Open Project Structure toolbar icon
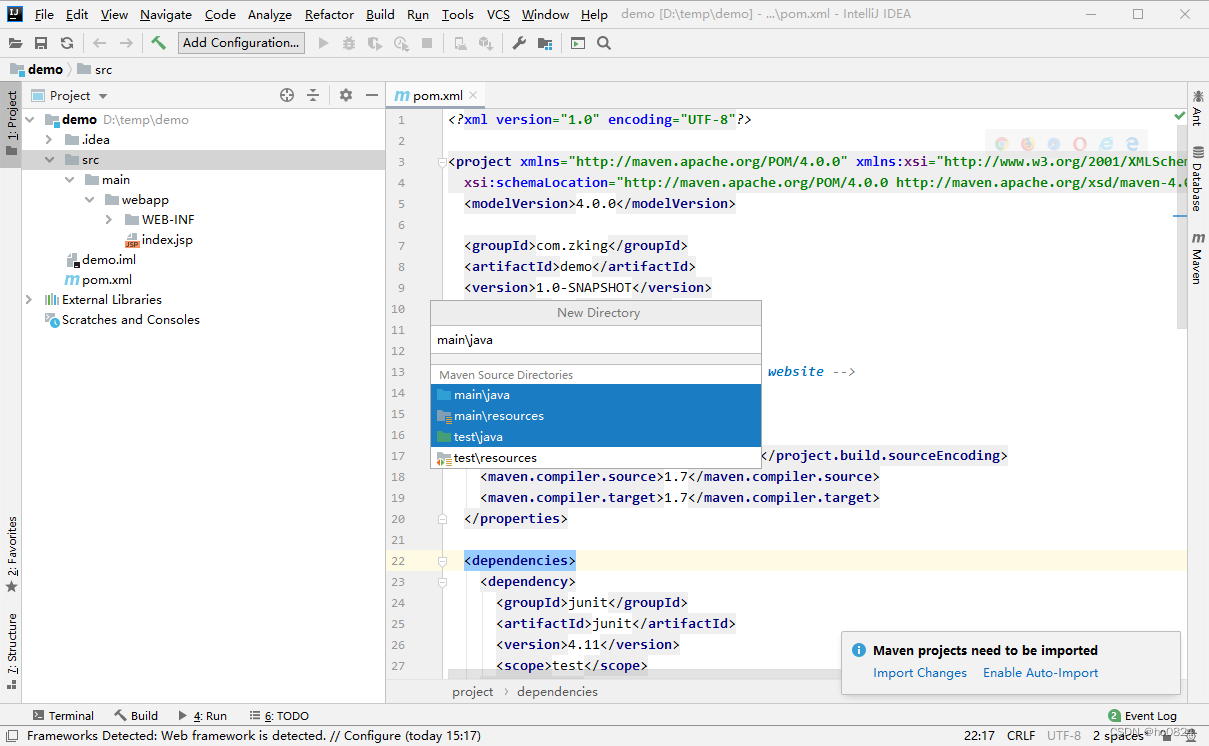Screen dimensions: 1209x746 point(545,43)
